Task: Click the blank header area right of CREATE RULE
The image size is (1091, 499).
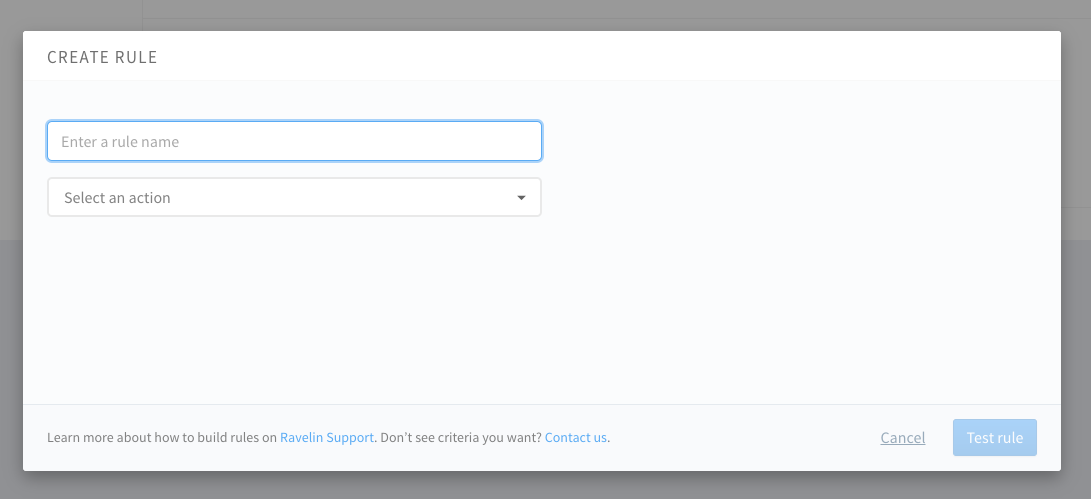Action: (x=600, y=57)
